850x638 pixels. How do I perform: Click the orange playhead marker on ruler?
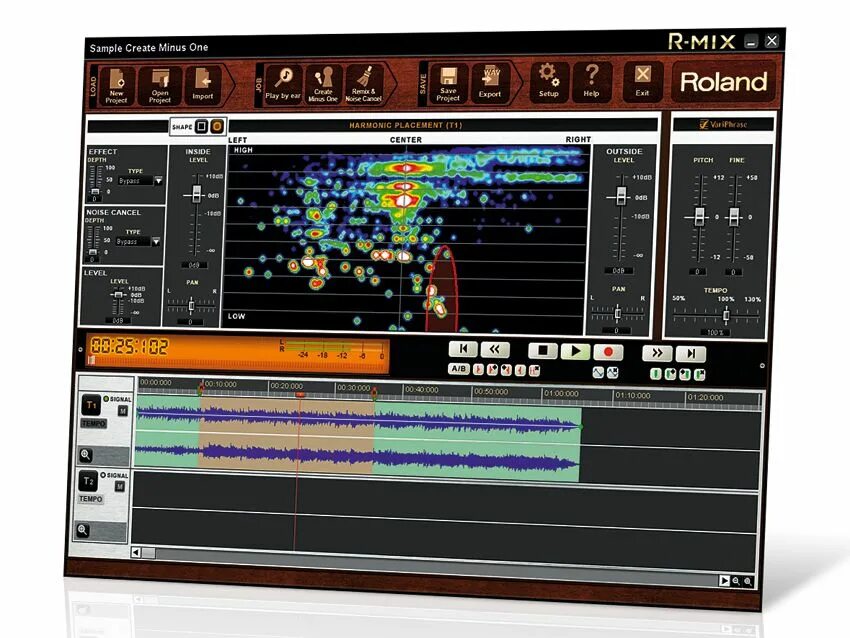[x=300, y=395]
